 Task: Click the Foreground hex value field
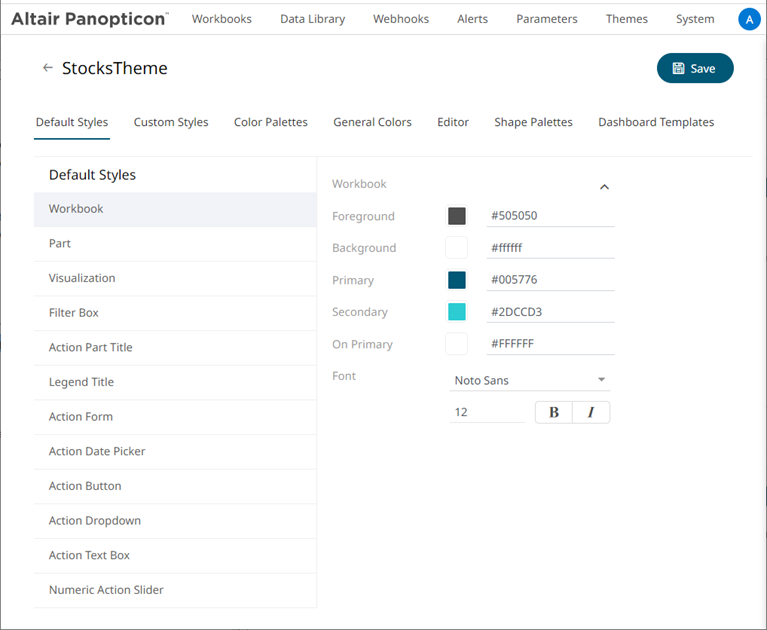coord(550,216)
